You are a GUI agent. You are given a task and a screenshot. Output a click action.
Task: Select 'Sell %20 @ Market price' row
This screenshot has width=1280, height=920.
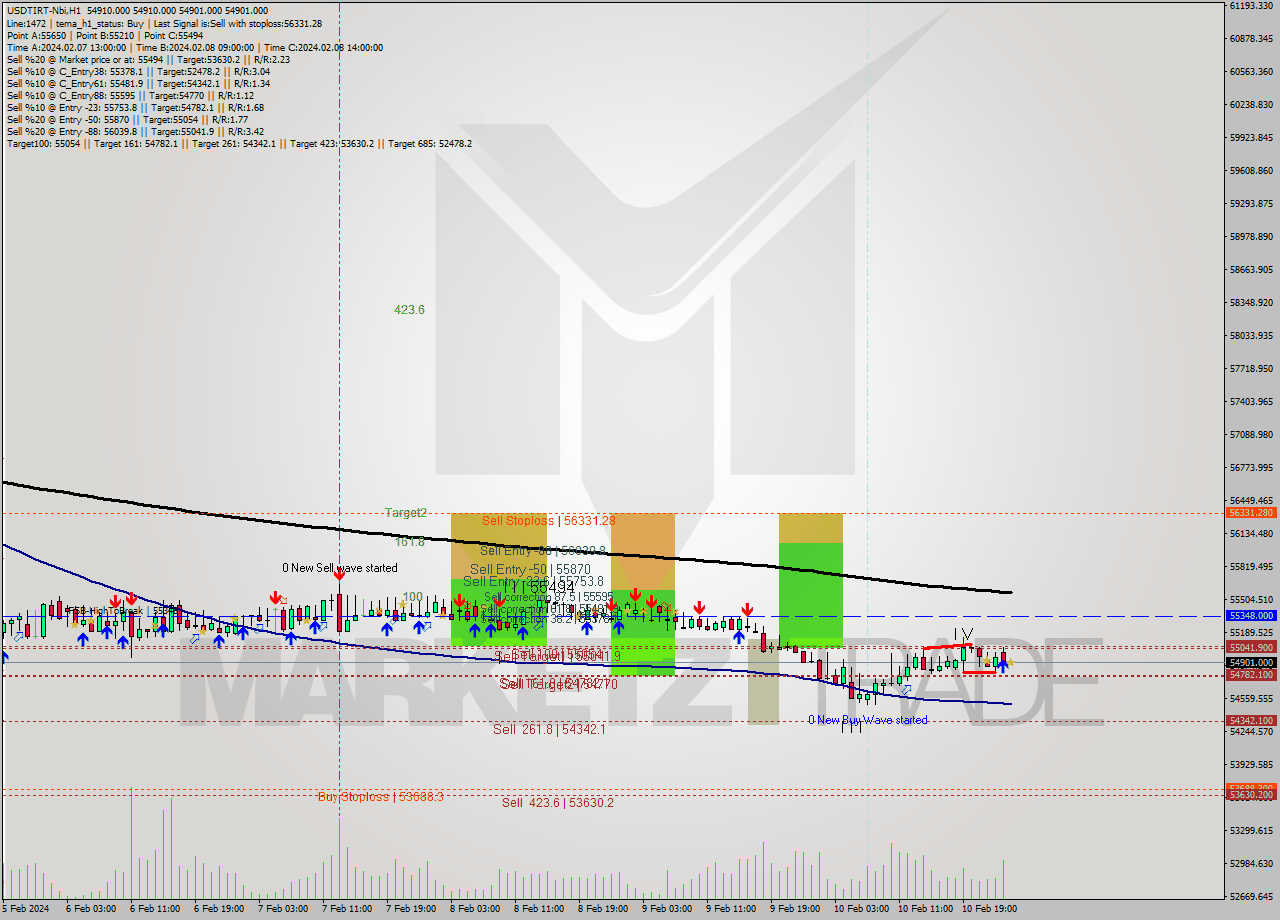click(148, 59)
